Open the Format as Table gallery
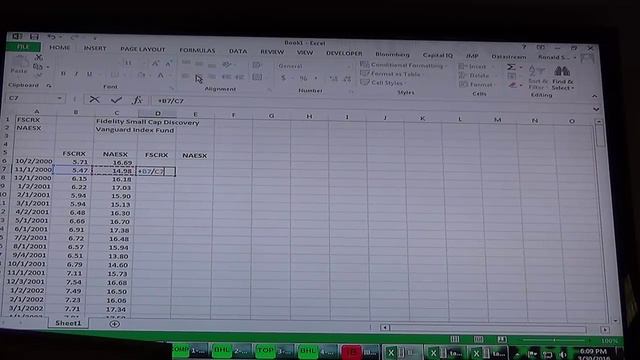Screen dimensions: 640x360 tap(391, 74)
